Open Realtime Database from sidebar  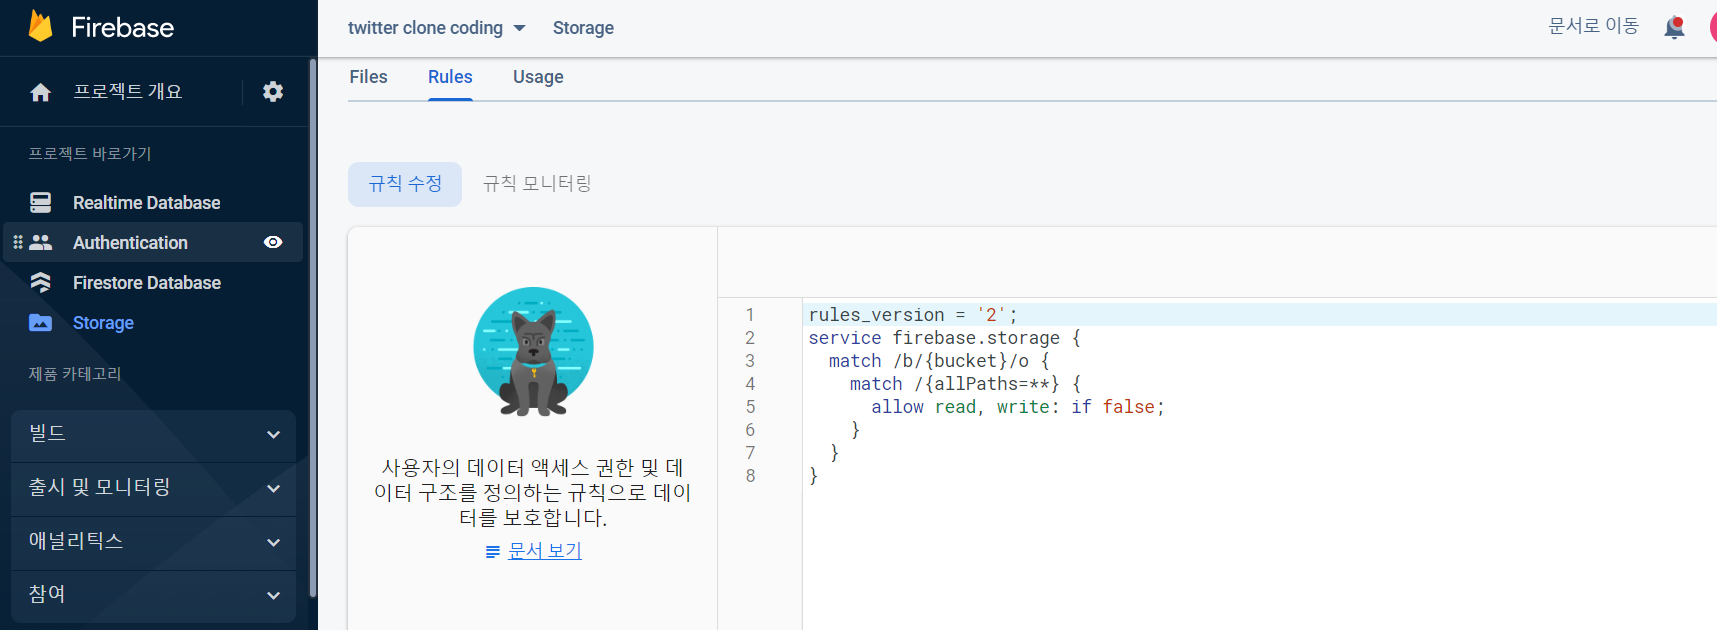point(147,203)
